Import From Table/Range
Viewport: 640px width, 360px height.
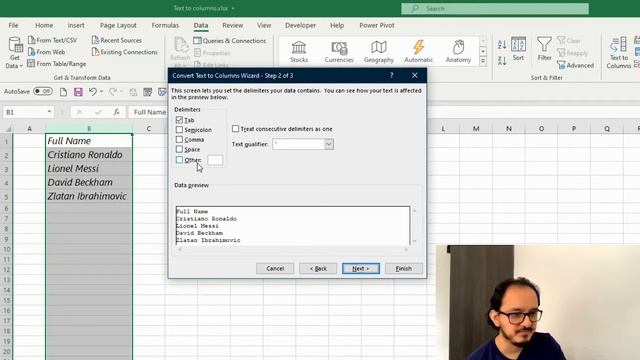coord(56,64)
